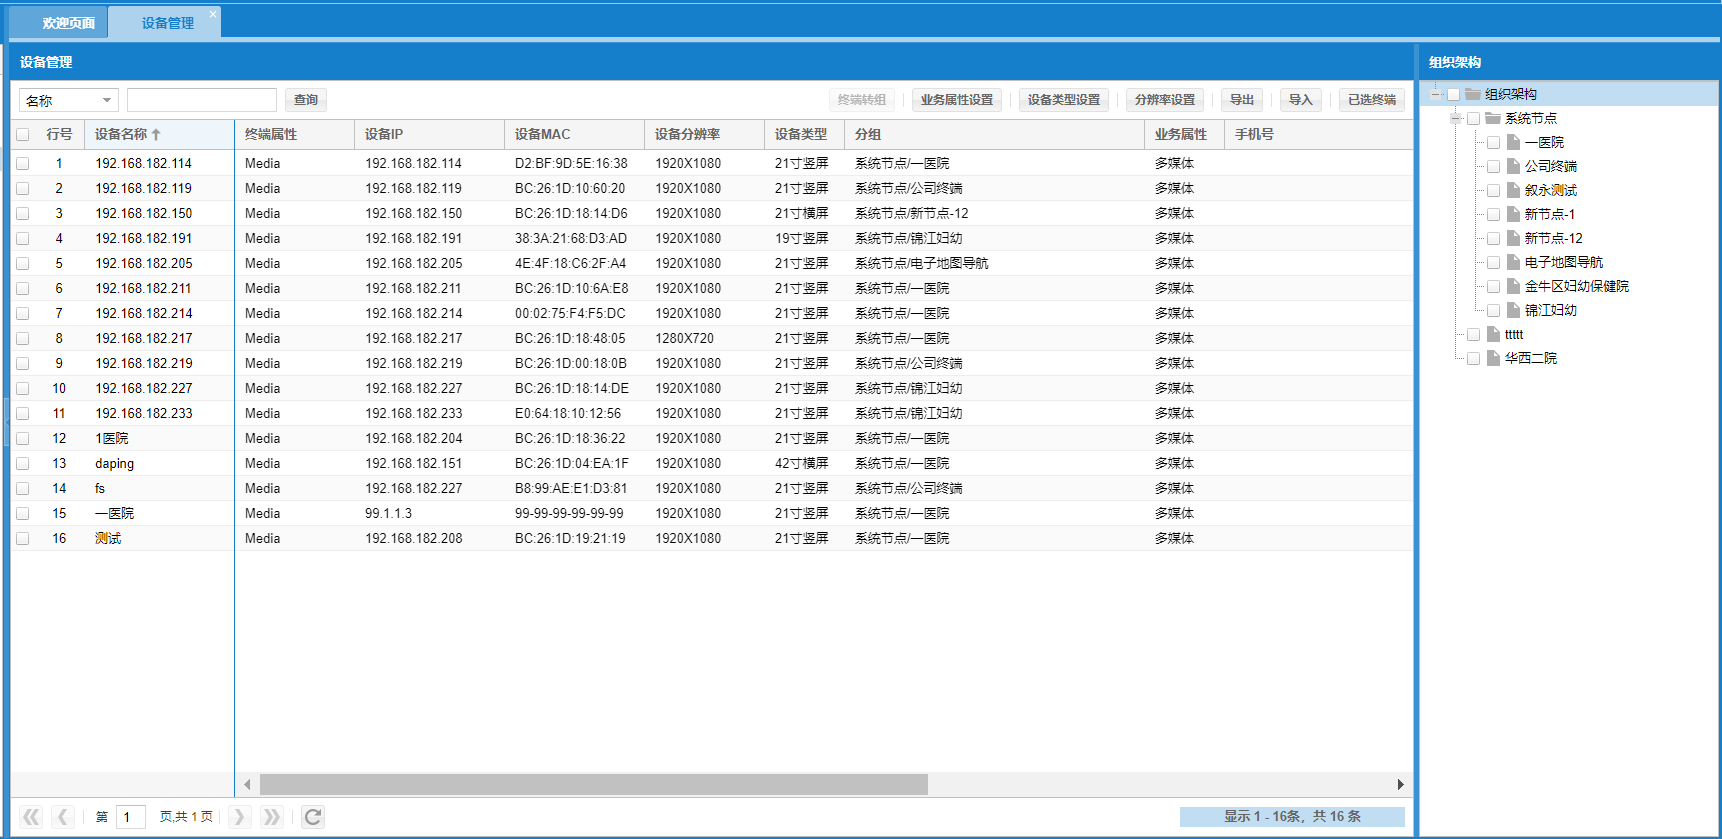Image resolution: width=1722 pixels, height=839 pixels.
Task: Click document icon beside 电子地图导航
Action: [x=1513, y=262]
